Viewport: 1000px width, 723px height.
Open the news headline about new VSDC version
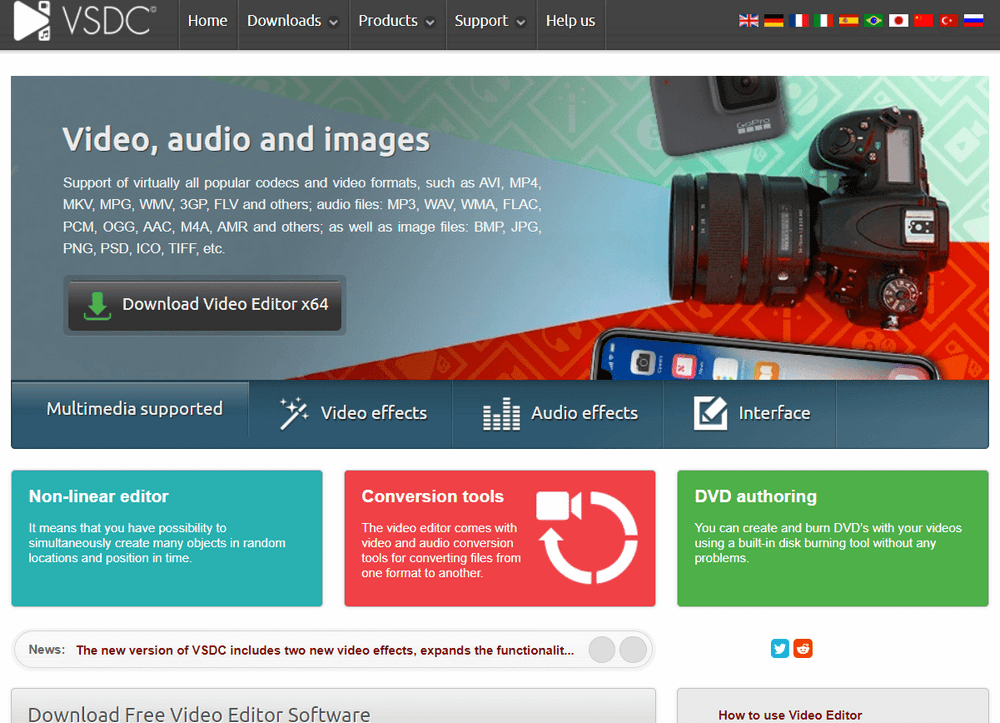(325, 650)
